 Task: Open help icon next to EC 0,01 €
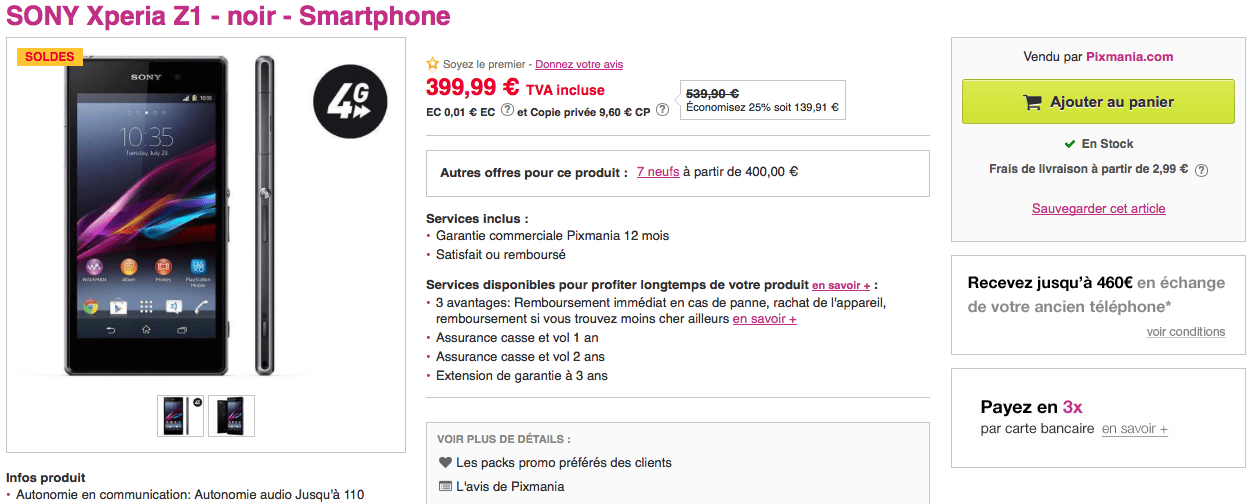(x=507, y=110)
